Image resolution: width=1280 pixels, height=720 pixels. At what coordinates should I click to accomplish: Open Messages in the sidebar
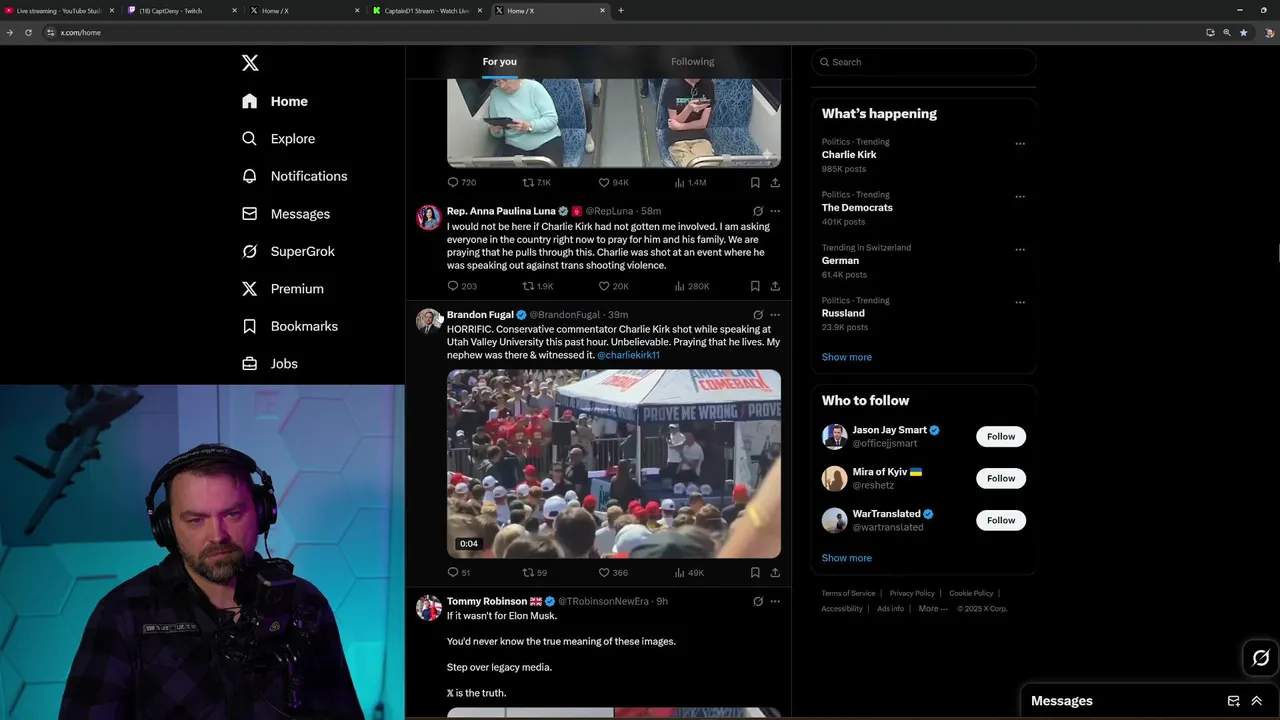(286, 214)
